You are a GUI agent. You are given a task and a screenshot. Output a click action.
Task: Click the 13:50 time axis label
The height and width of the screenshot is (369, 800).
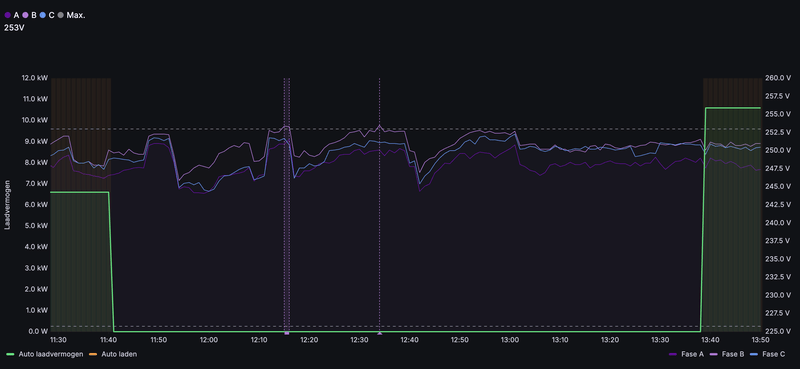click(x=760, y=340)
